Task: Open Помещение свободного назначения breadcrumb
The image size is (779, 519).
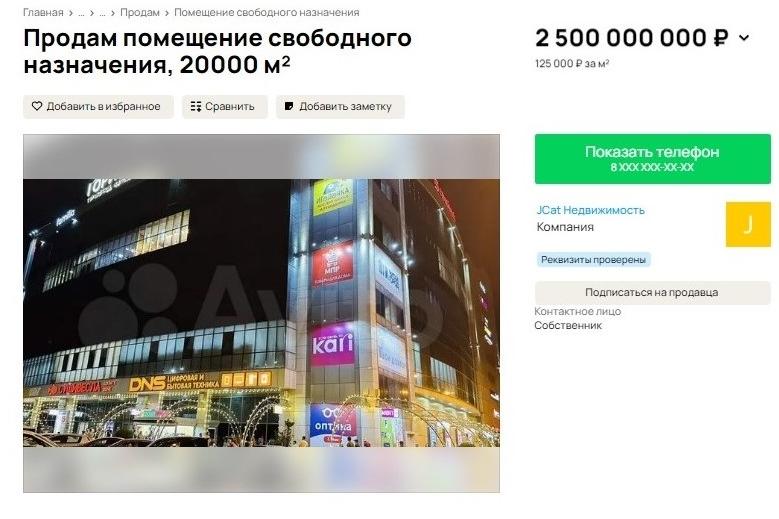Action: coord(266,12)
